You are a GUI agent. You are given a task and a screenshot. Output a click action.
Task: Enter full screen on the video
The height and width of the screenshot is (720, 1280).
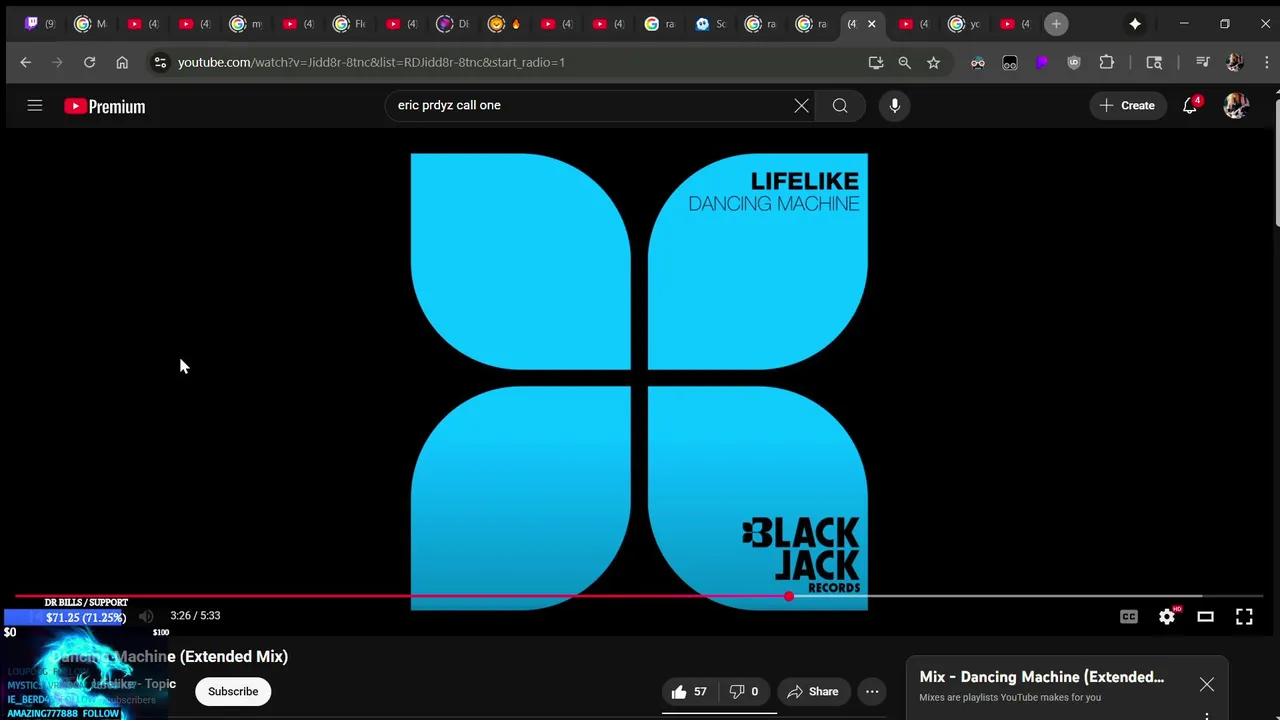pyautogui.click(x=1244, y=617)
